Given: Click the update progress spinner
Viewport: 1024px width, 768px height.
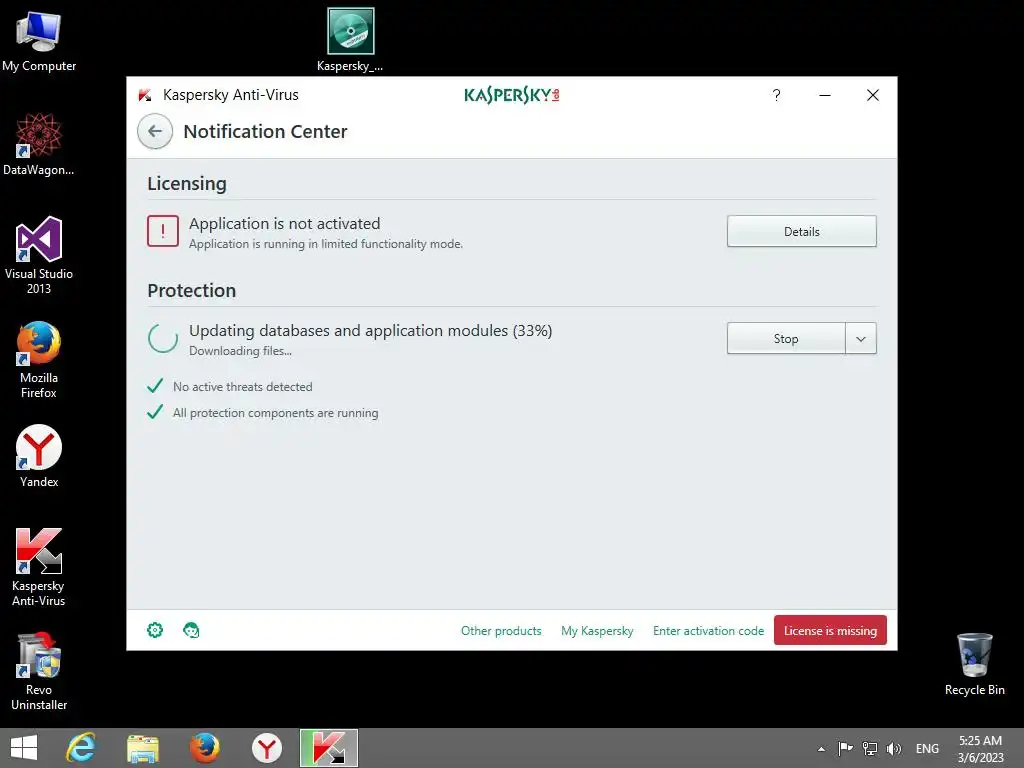Looking at the screenshot, I should point(163,338).
